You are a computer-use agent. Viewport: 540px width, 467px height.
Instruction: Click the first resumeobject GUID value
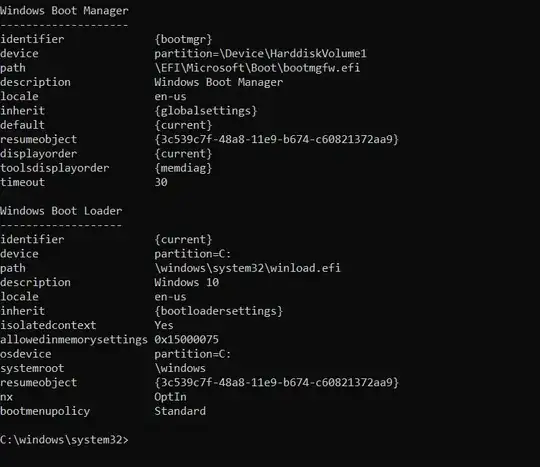click(276, 139)
